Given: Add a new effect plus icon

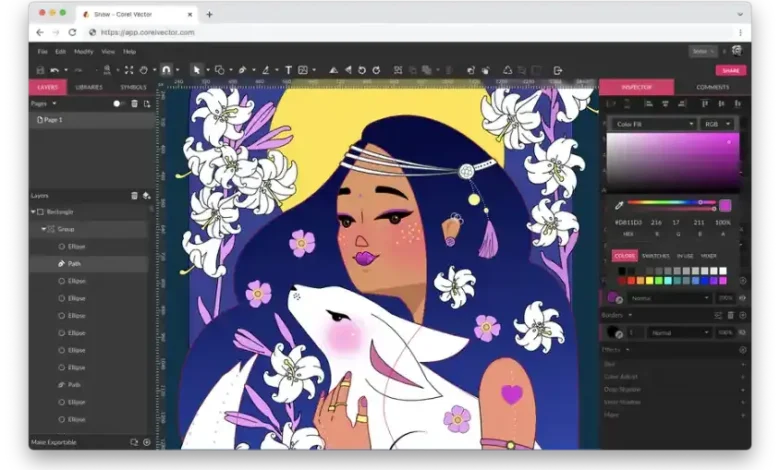Looking at the screenshot, I should click(x=742, y=350).
